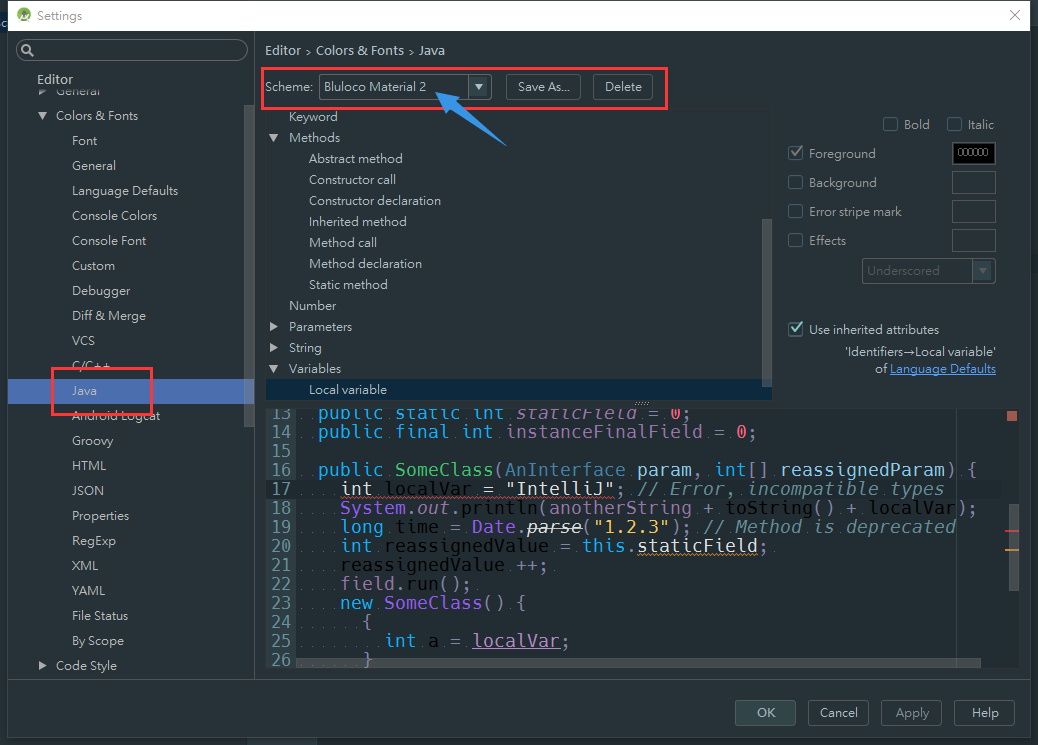Expand the Code Style section
The height and width of the screenshot is (745, 1038).
(42, 666)
